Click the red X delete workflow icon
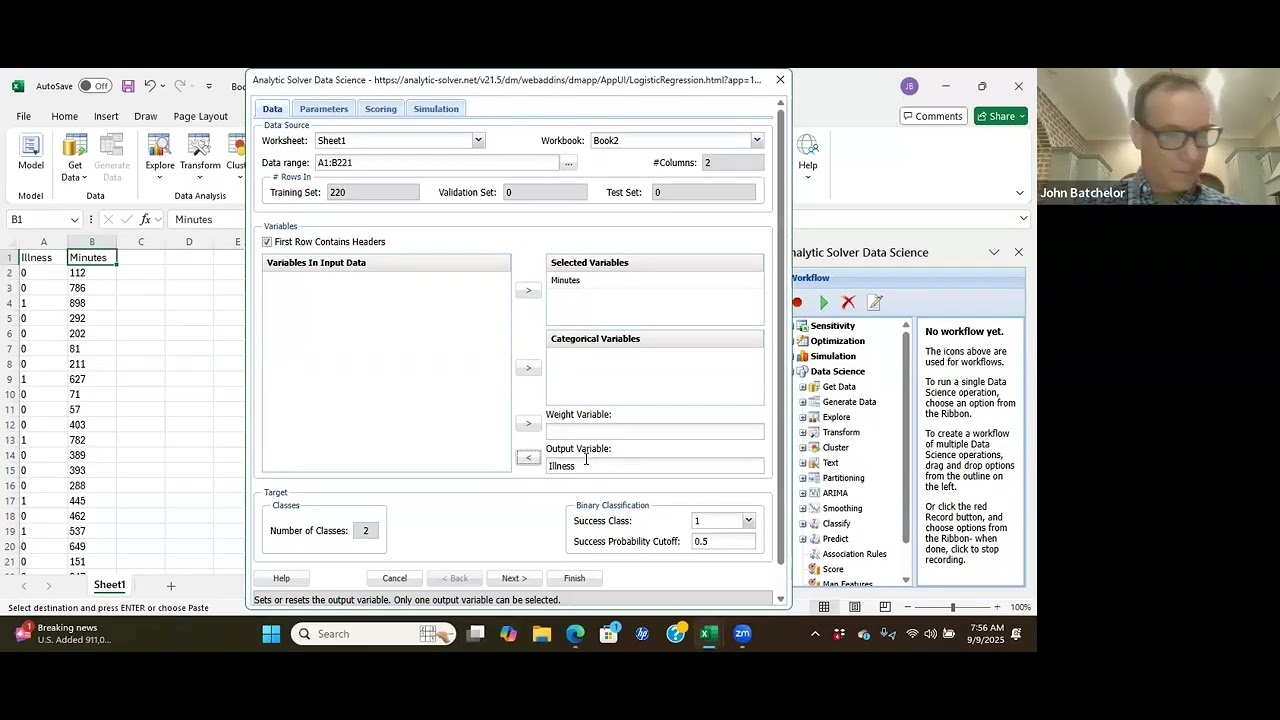The height and width of the screenshot is (720, 1280). (x=848, y=302)
